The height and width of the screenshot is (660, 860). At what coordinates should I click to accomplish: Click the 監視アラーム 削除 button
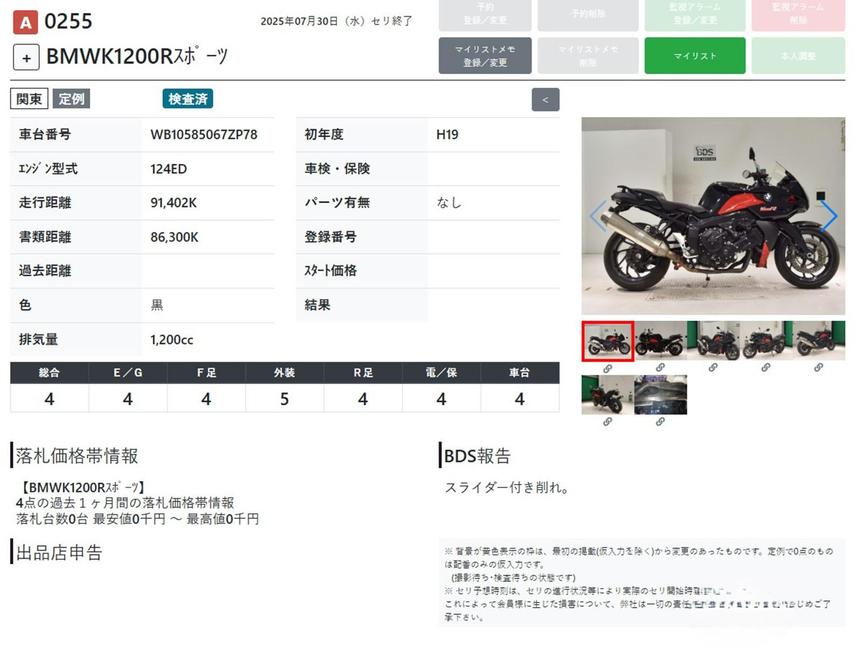(798, 15)
